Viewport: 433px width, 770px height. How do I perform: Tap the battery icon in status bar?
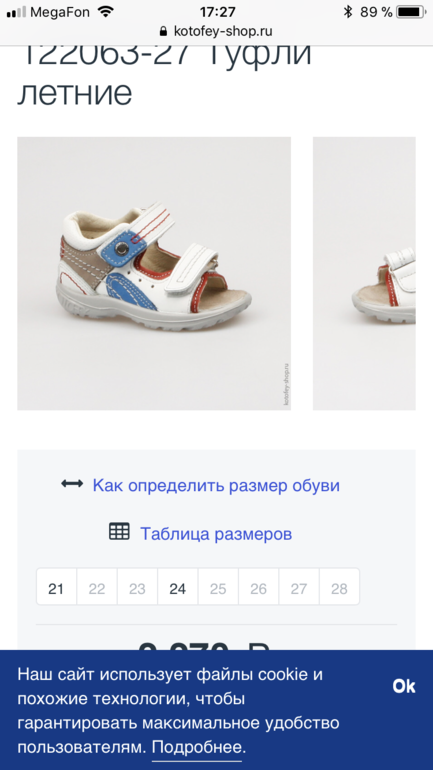click(411, 12)
